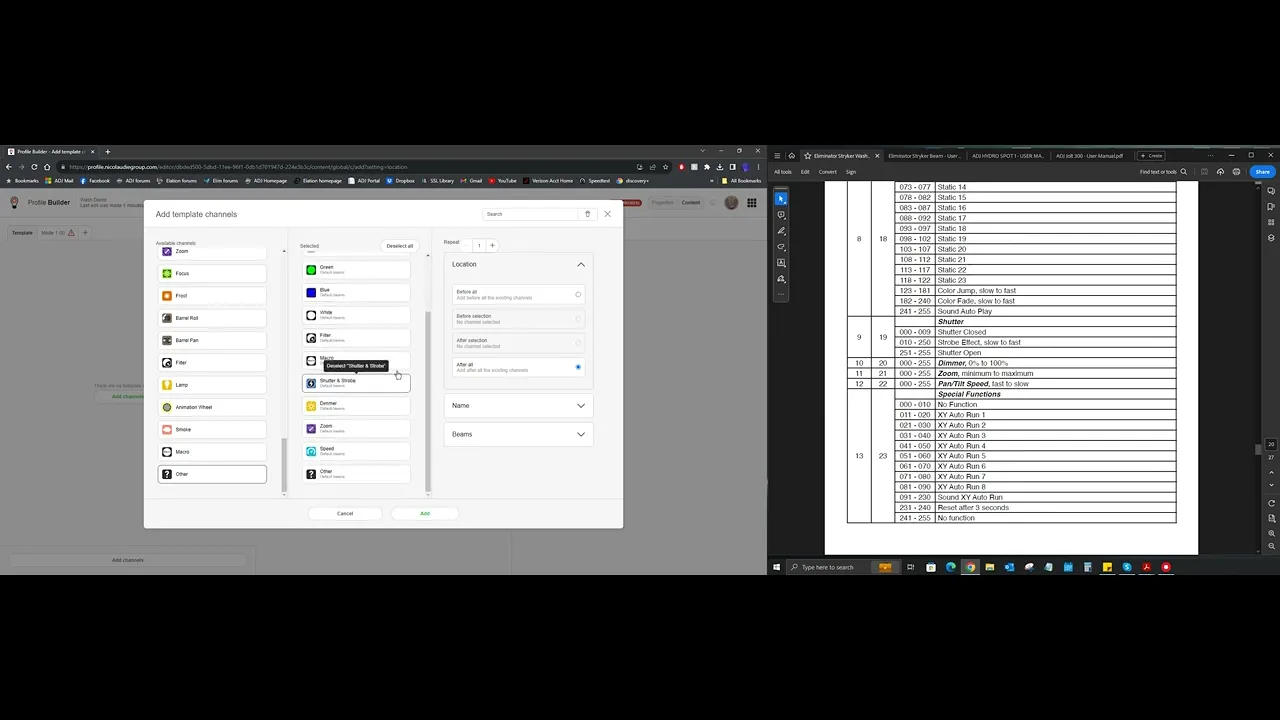Open the Facebook bookmark in Chrome
This screenshot has width=1280, height=720.
(96, 181)
